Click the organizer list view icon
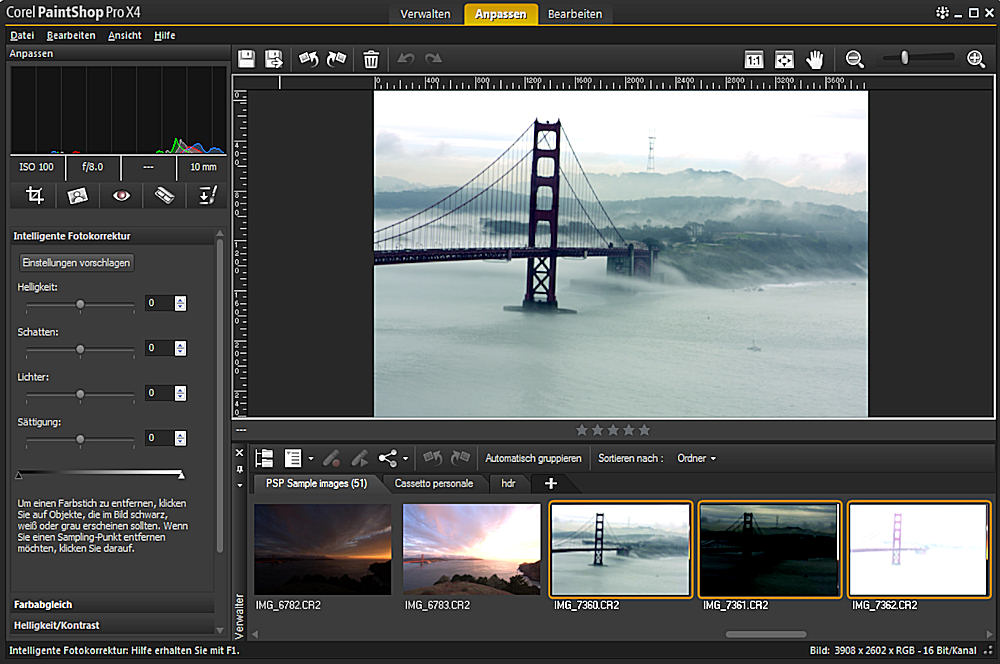1000x664 pixels. click(293, 458)
